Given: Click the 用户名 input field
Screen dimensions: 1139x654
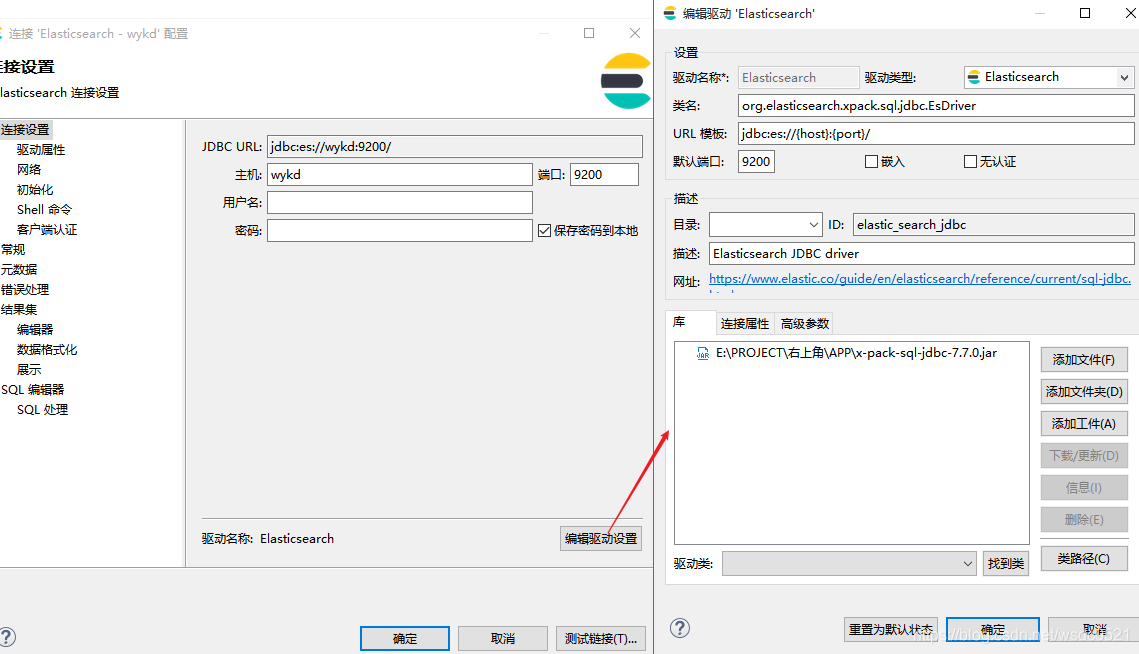Looking at the screenshot, I should (400, 202).
